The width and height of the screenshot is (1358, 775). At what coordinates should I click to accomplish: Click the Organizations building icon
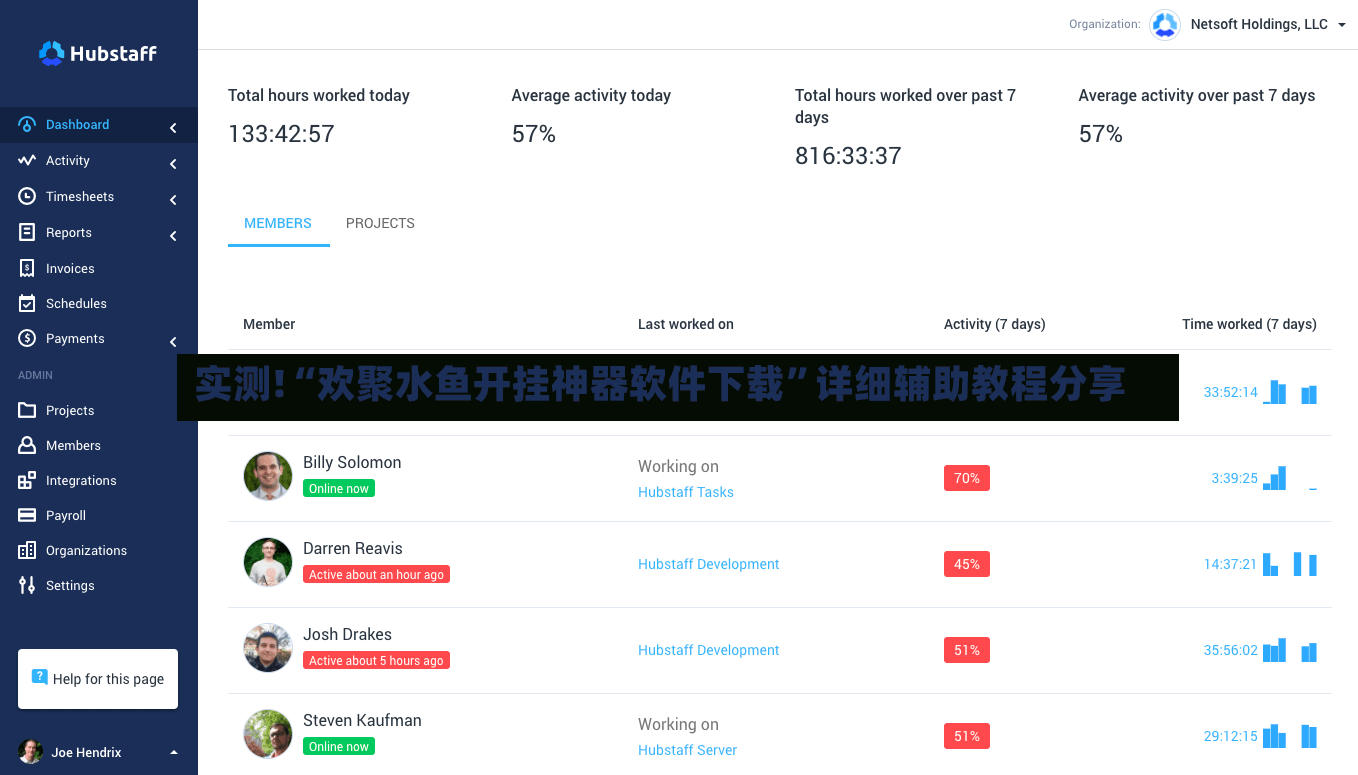(x=27, y=551)
